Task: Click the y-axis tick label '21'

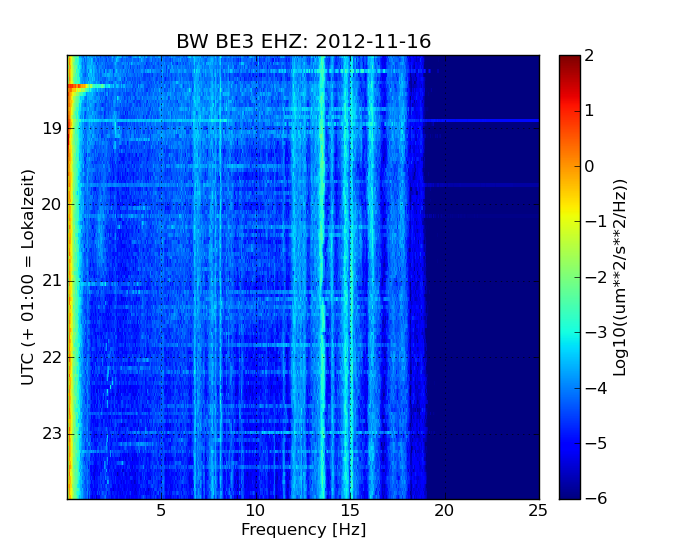Action: pyautogui.click(x=52, y=282)
